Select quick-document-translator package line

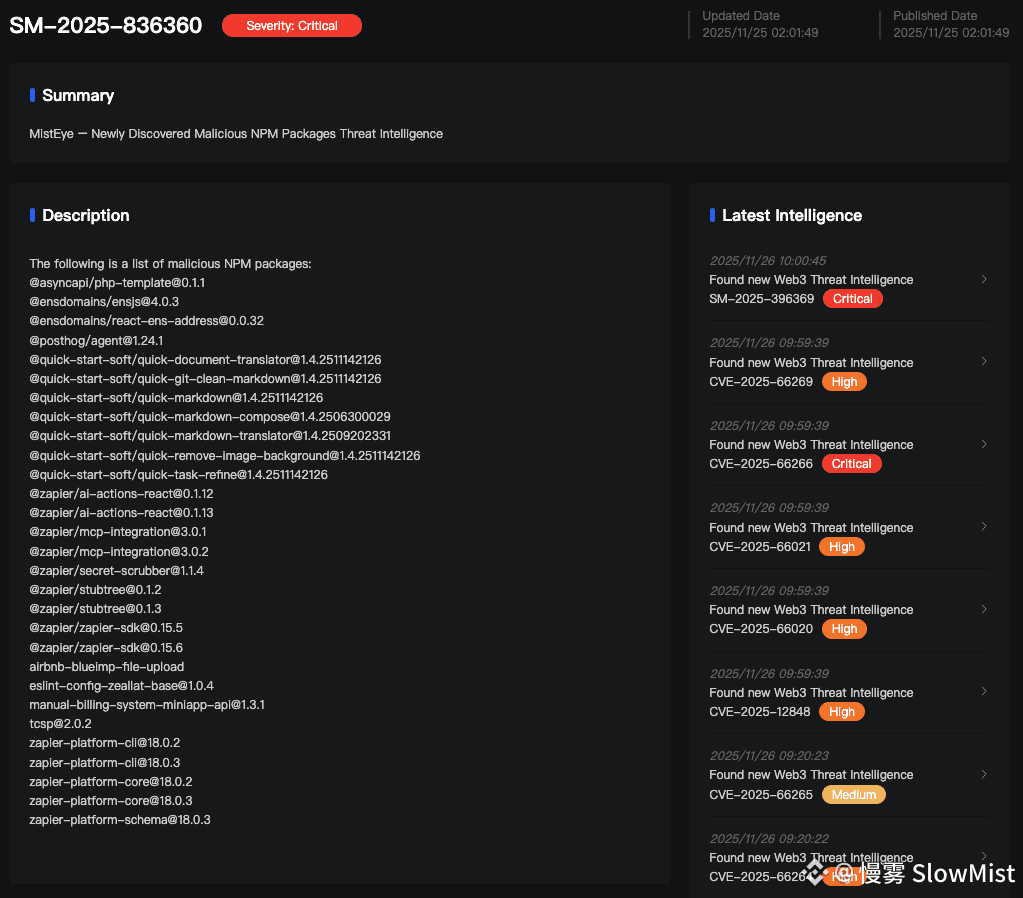click(x=206, y=360)
